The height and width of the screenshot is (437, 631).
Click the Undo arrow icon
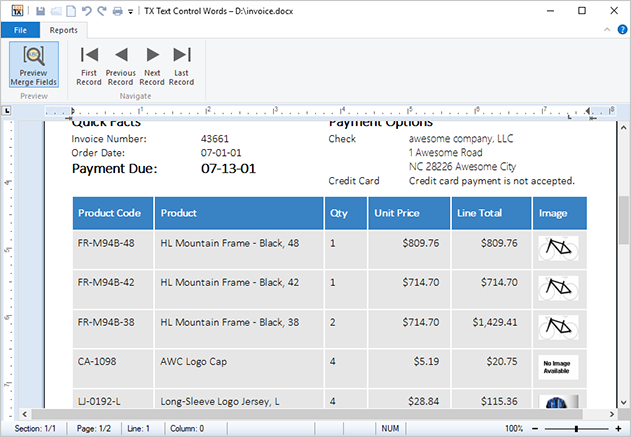[x=86, y=11]
